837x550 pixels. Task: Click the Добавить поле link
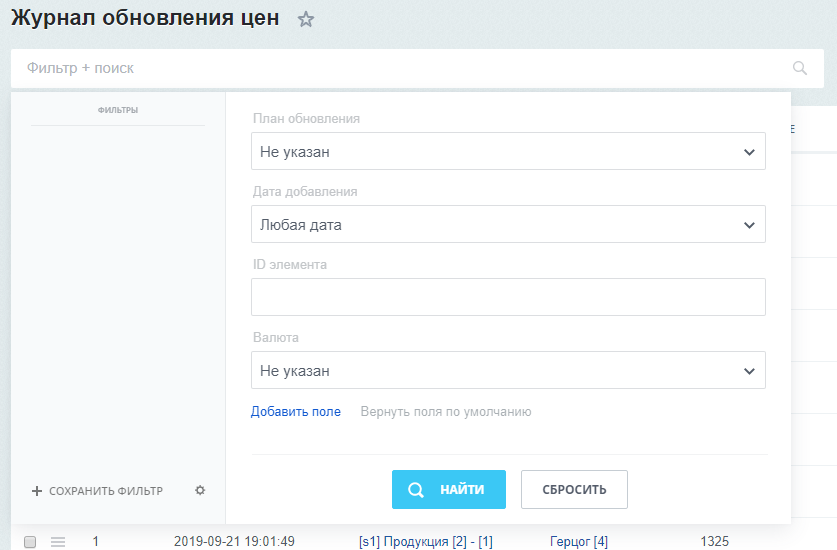point(296,412)
